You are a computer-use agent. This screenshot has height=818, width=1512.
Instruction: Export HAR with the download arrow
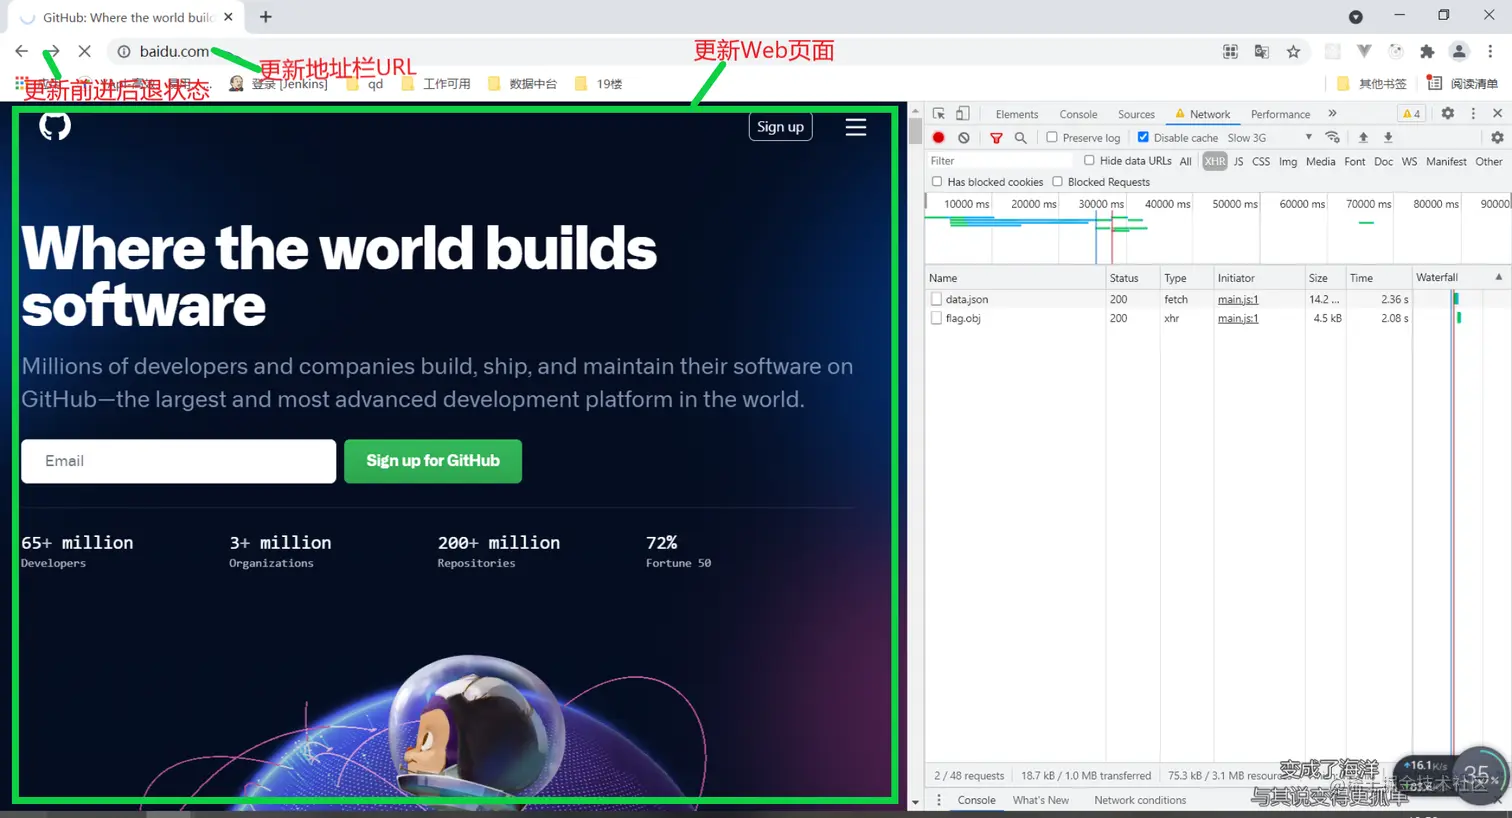tap(1388, 138)
